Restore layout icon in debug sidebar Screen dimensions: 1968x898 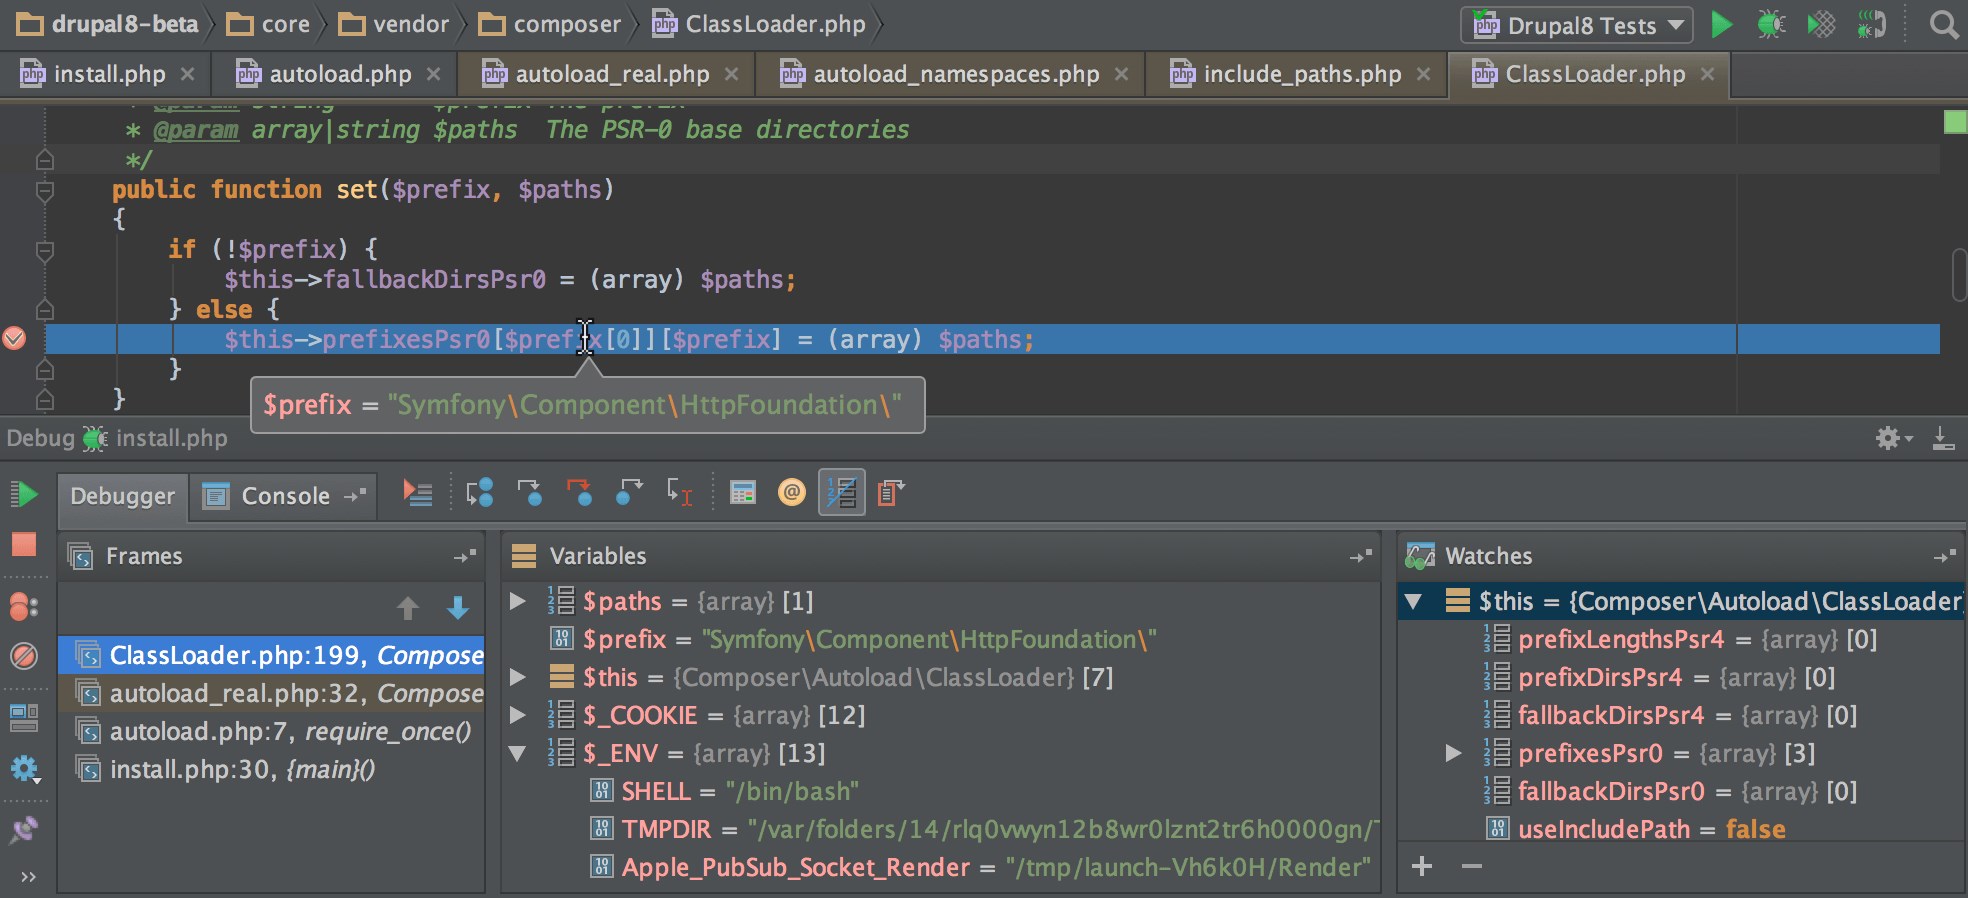pos(24,717)
